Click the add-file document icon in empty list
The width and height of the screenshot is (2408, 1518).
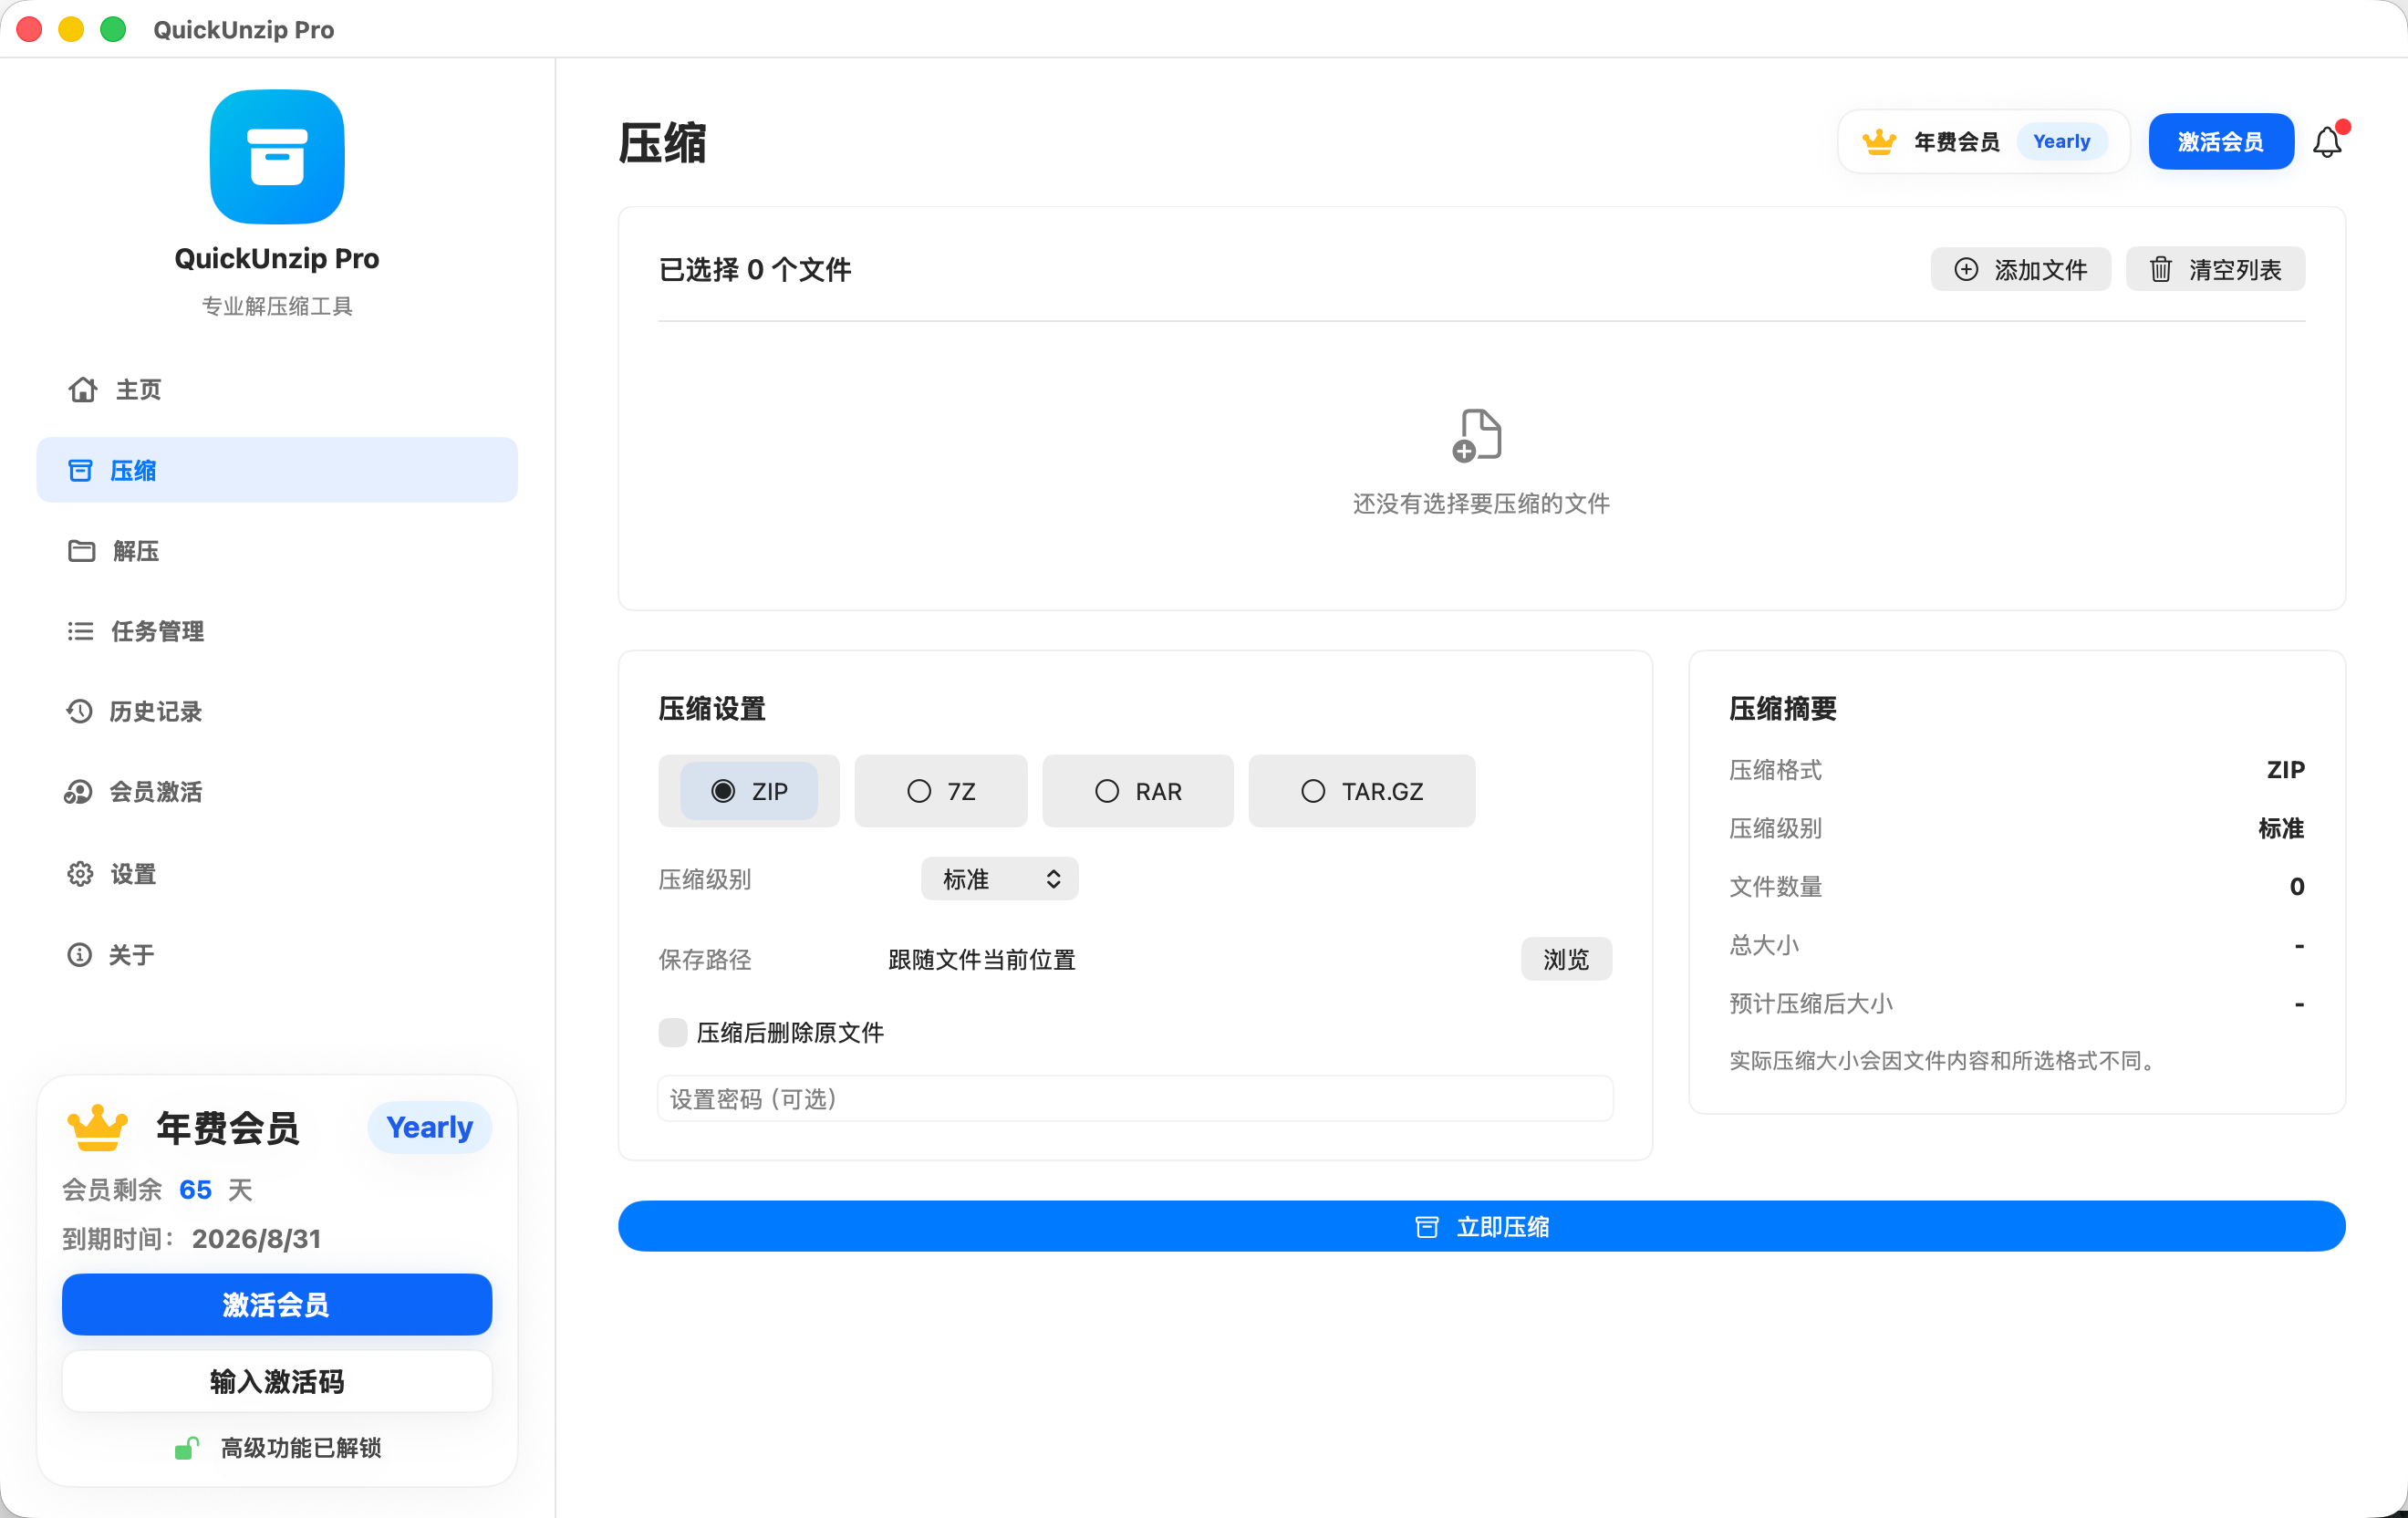[1478, 436]
